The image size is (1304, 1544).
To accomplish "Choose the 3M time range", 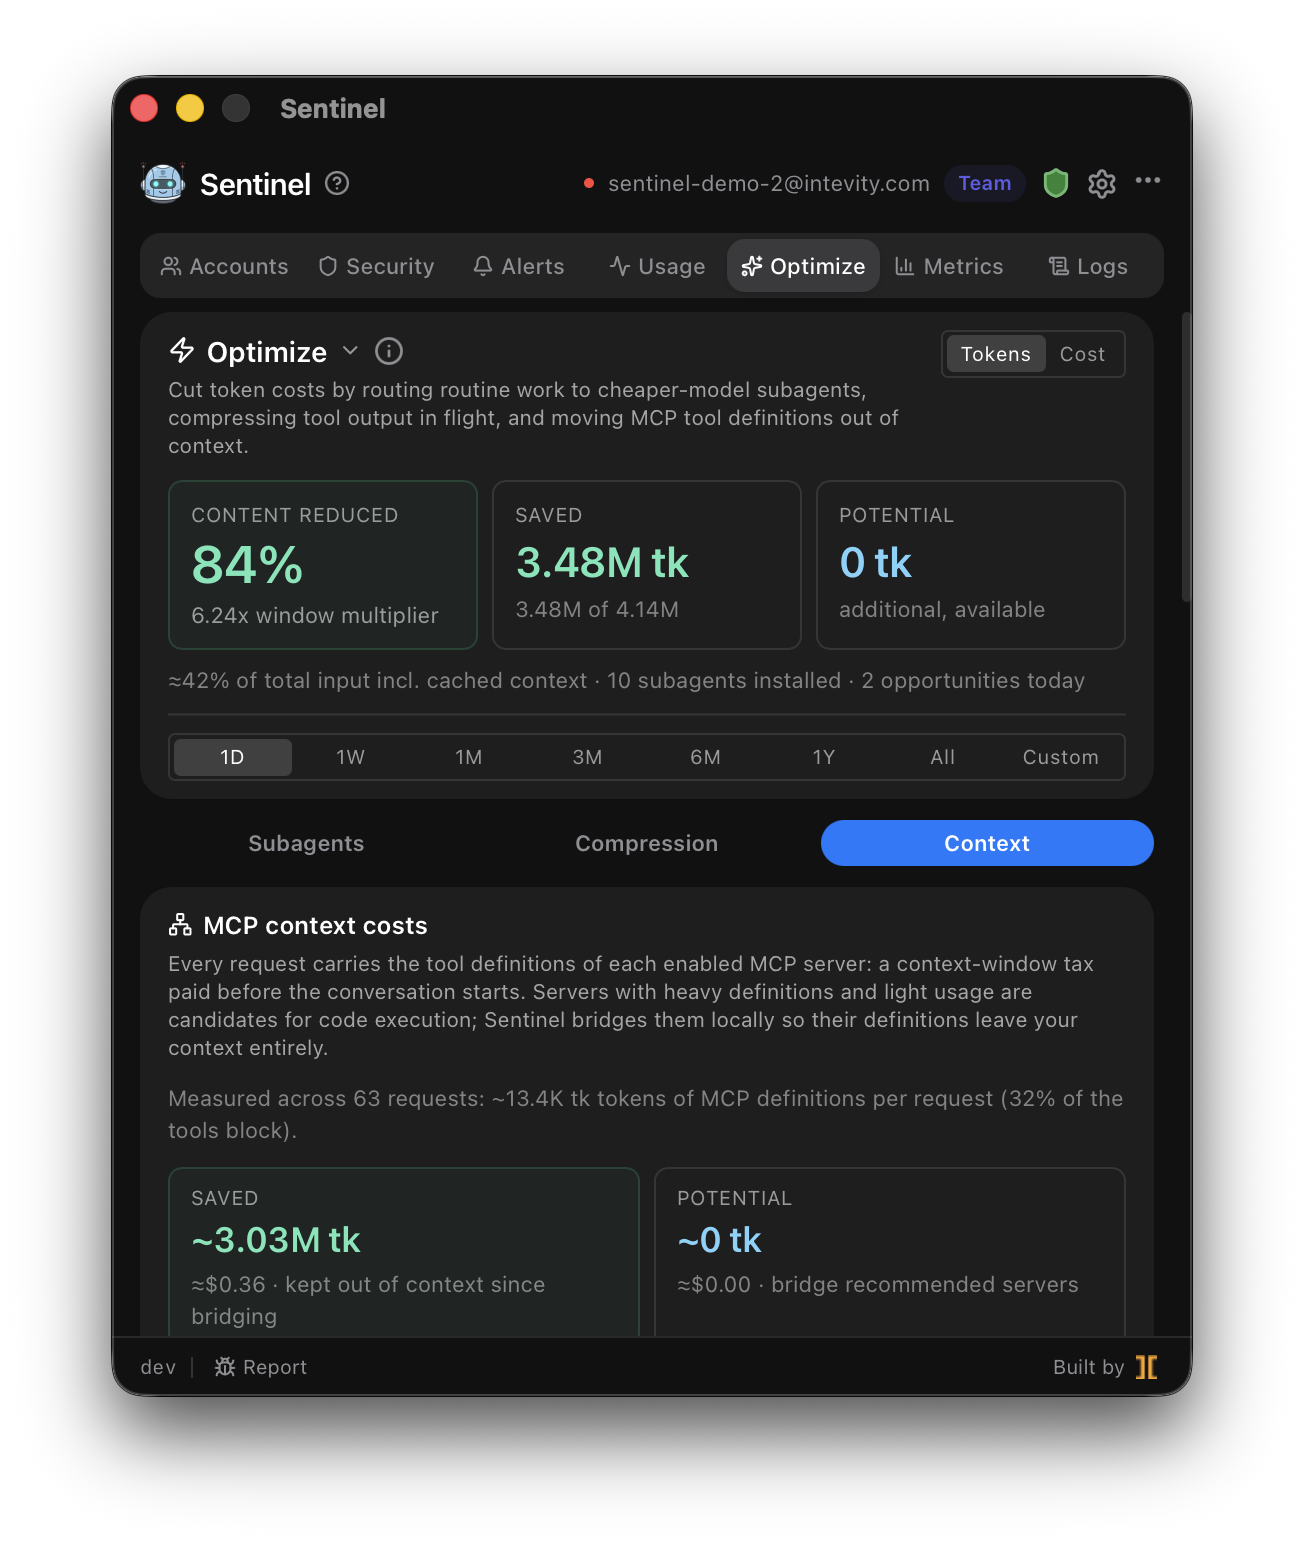I will pos(587,757).
